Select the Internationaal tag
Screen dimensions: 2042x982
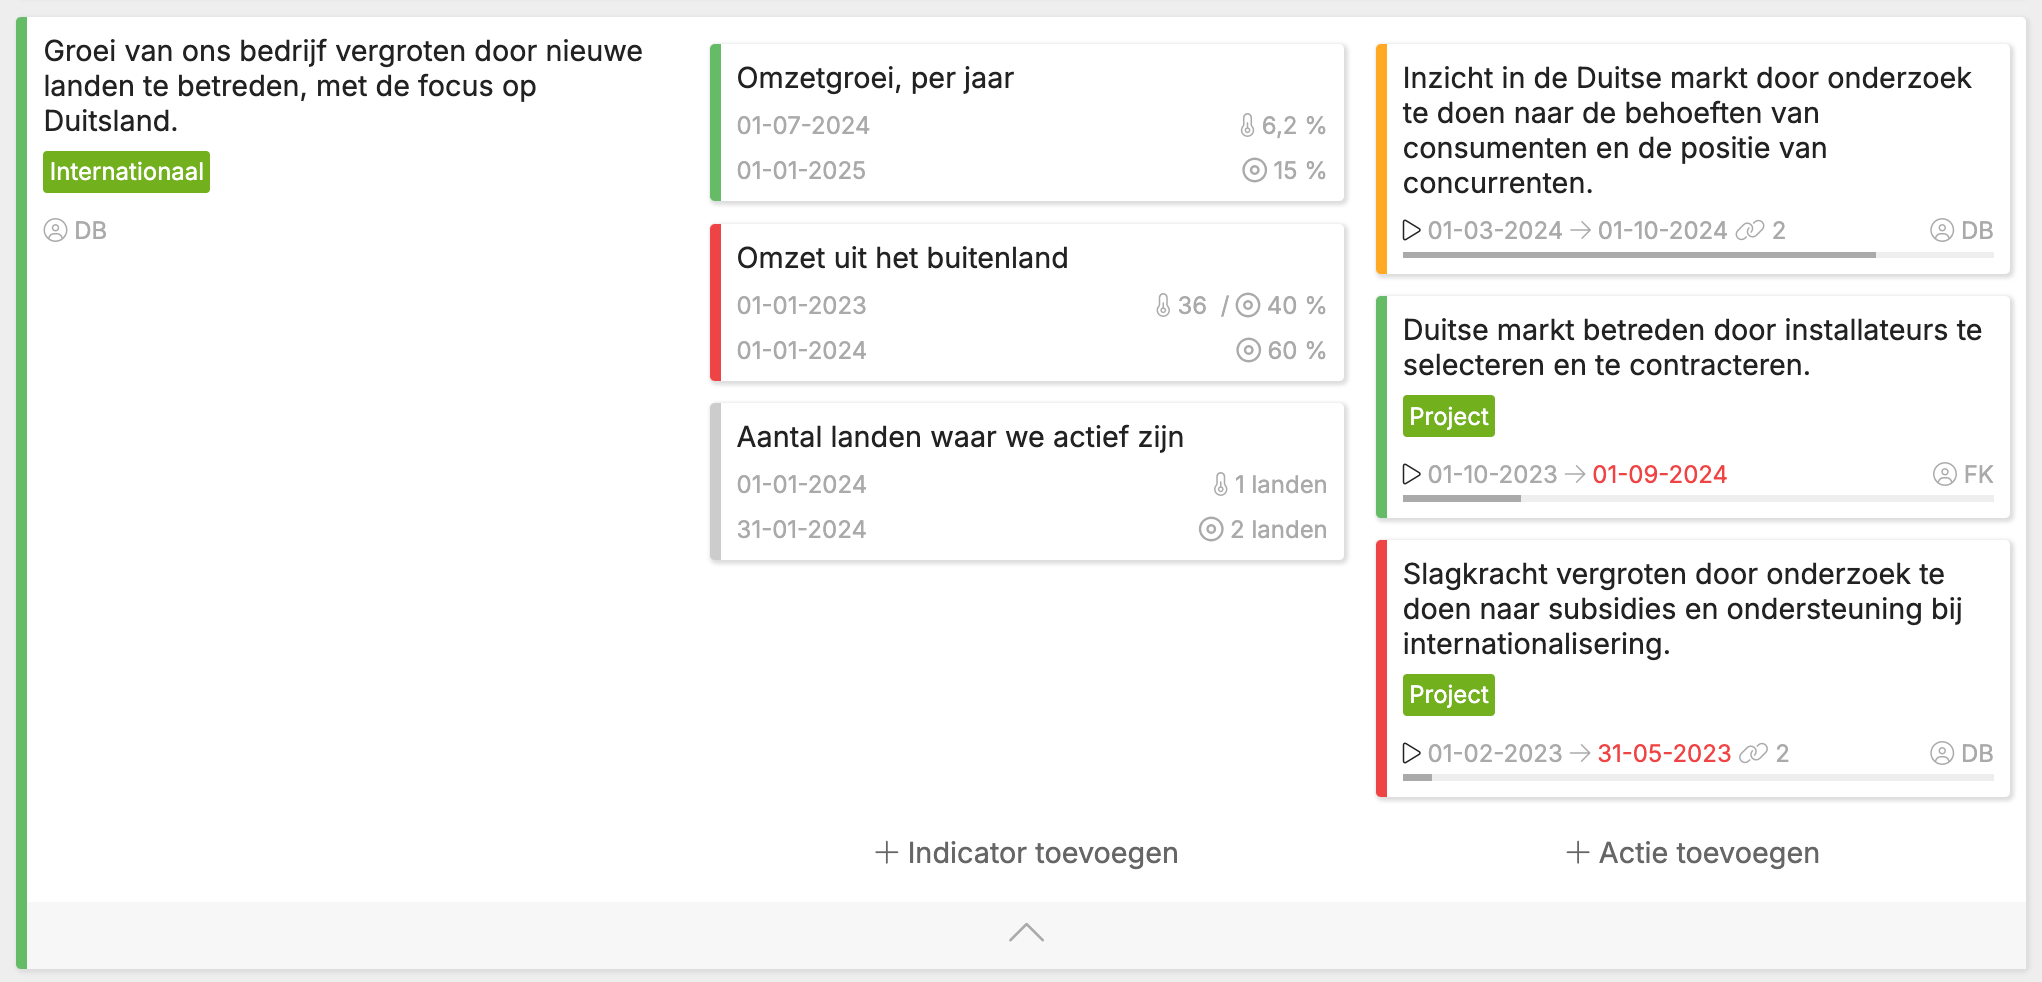(126, 172)
